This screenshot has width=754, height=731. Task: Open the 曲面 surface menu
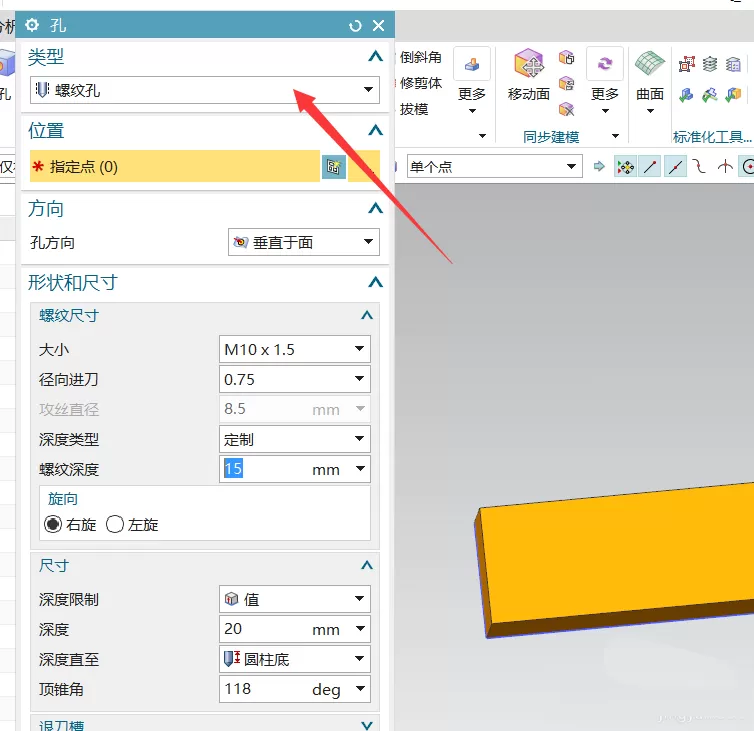(650, 82)
